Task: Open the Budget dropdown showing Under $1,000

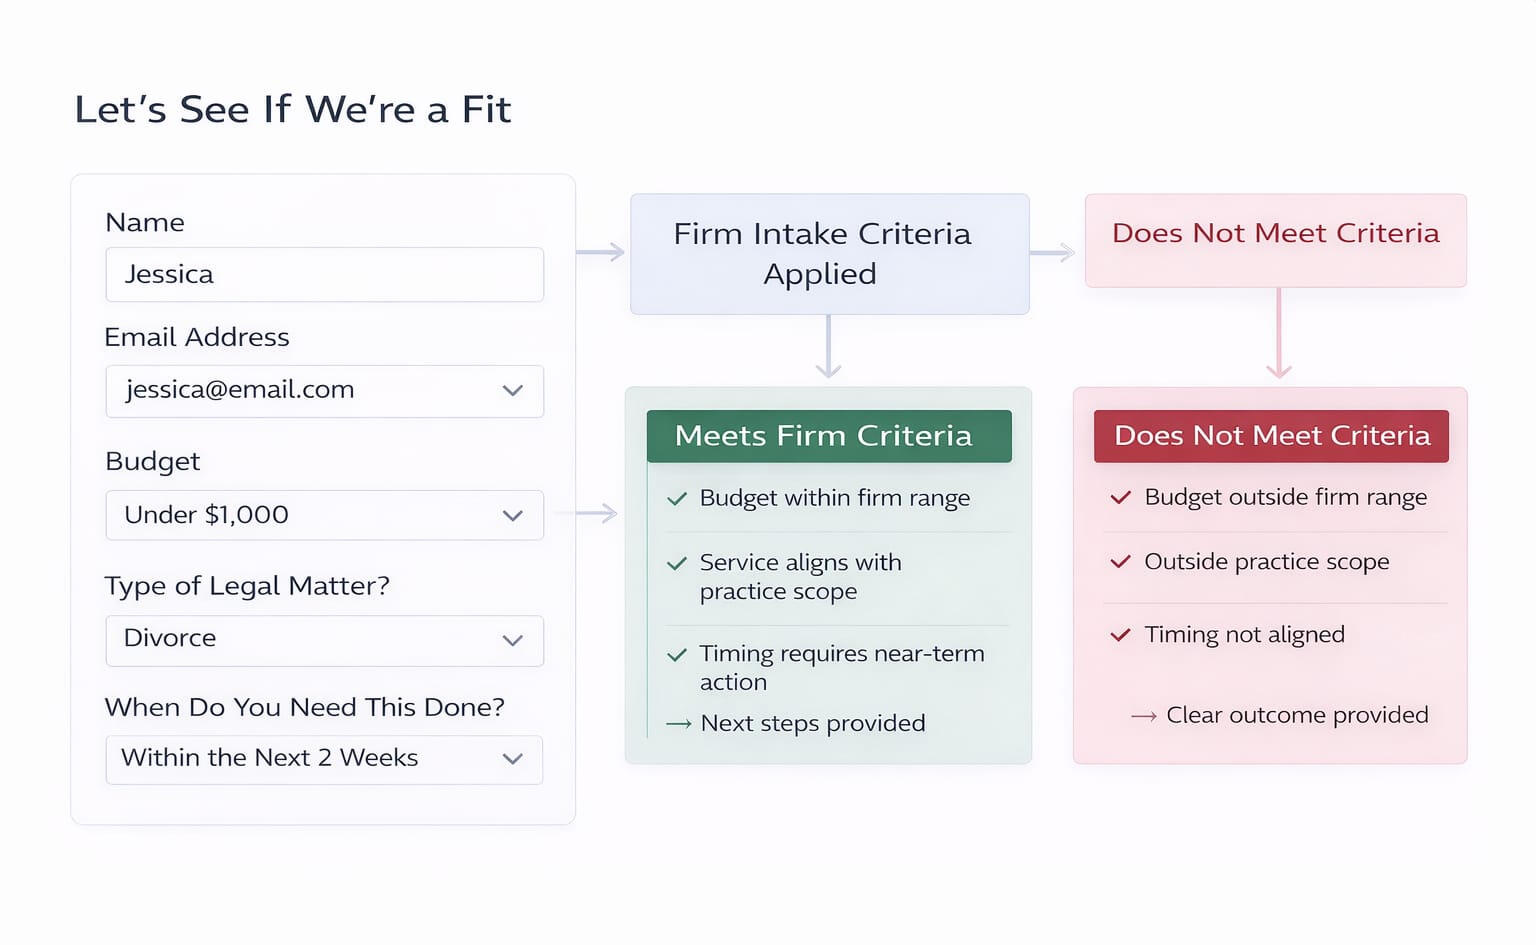Action: [324, 515]
